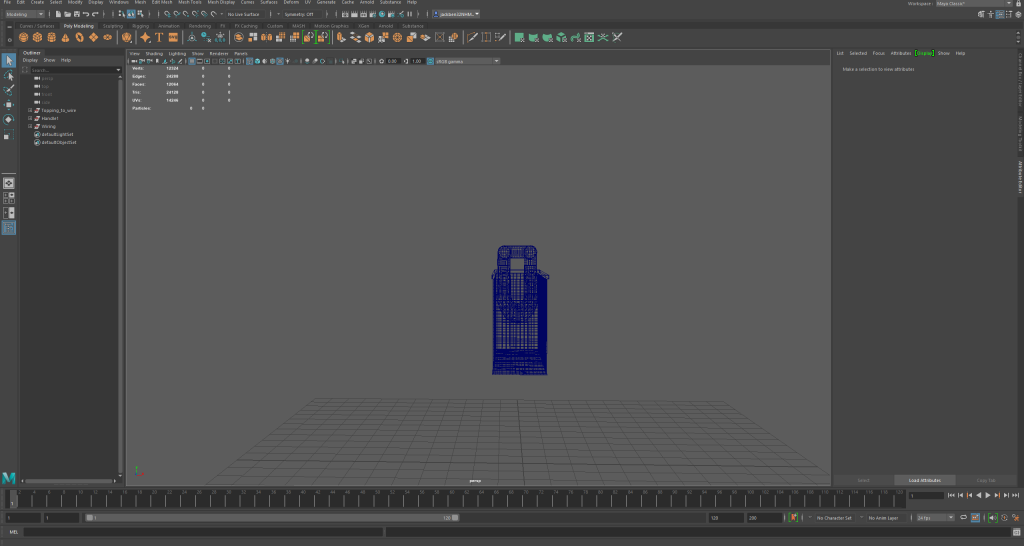Click the polygon cube shelf icon
This screenshot has width=1024, height=546.
[x=37, y=37]
